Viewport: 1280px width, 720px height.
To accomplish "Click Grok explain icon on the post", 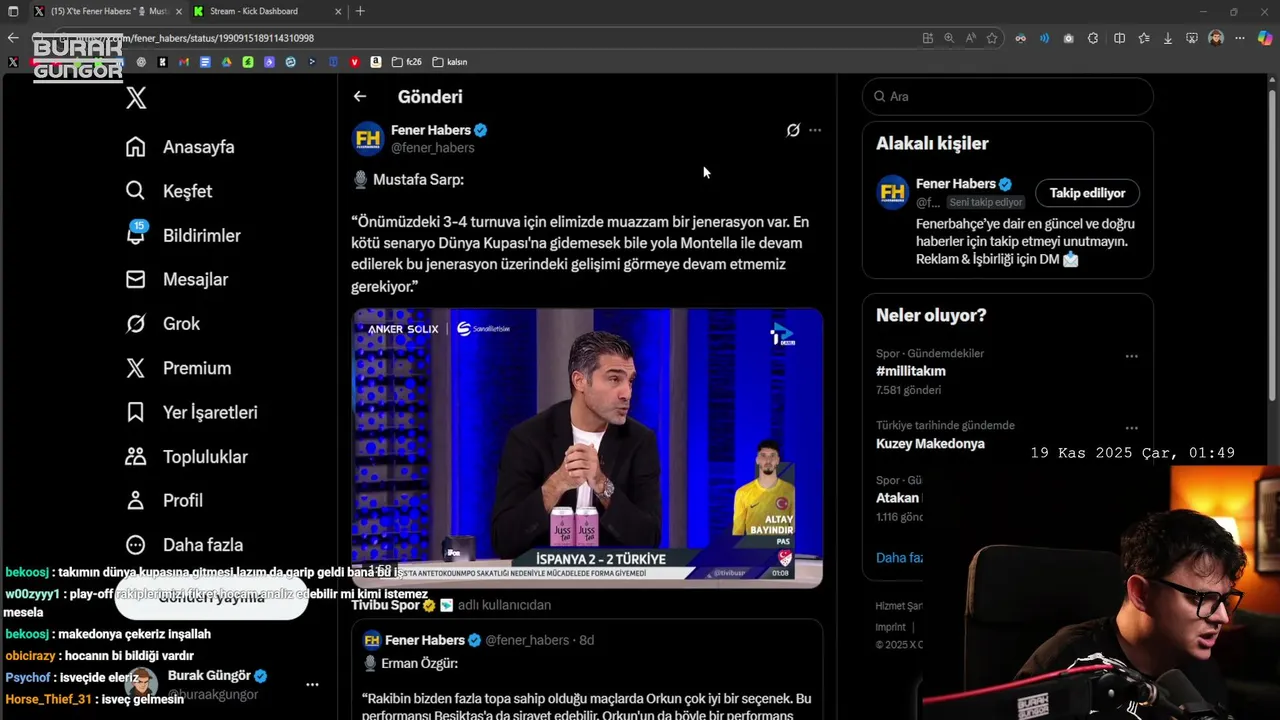I will pyautogui.click(x=793, y=130).
